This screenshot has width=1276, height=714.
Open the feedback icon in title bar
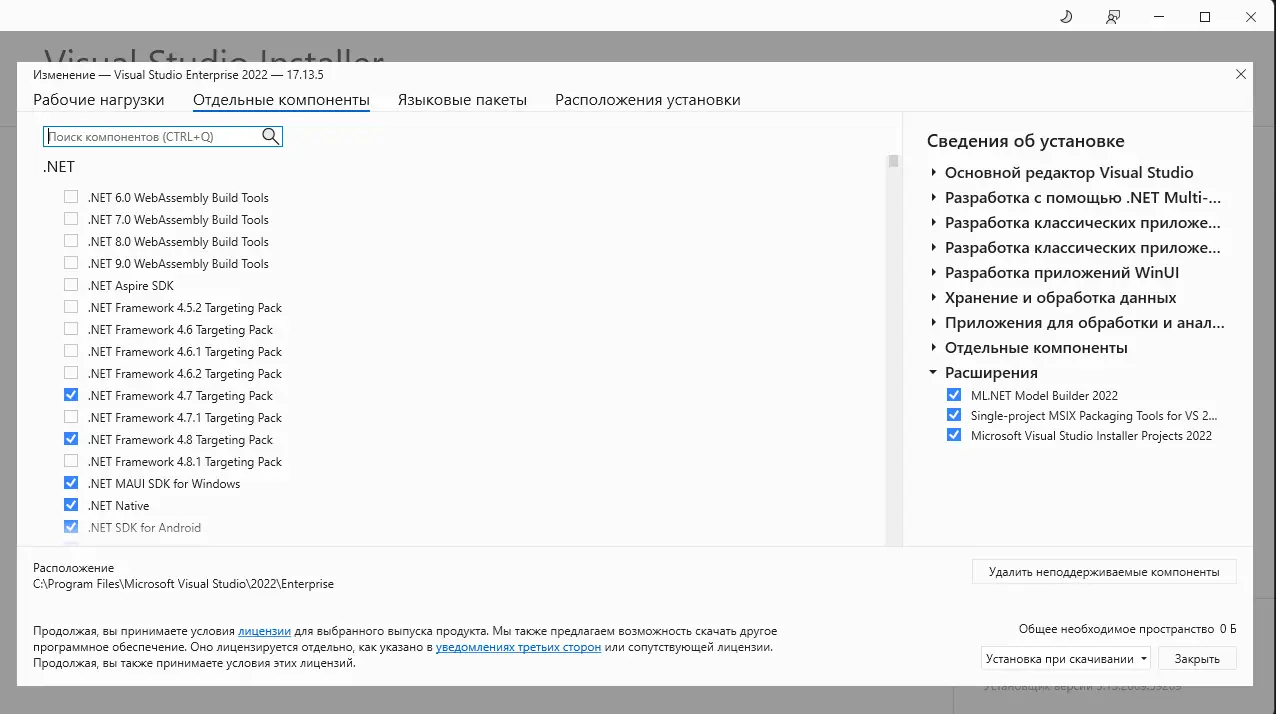tap(1113, 17)
